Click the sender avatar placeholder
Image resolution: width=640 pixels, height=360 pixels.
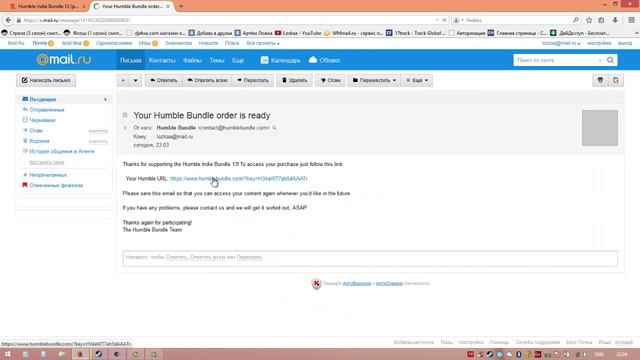click(600, 128)
